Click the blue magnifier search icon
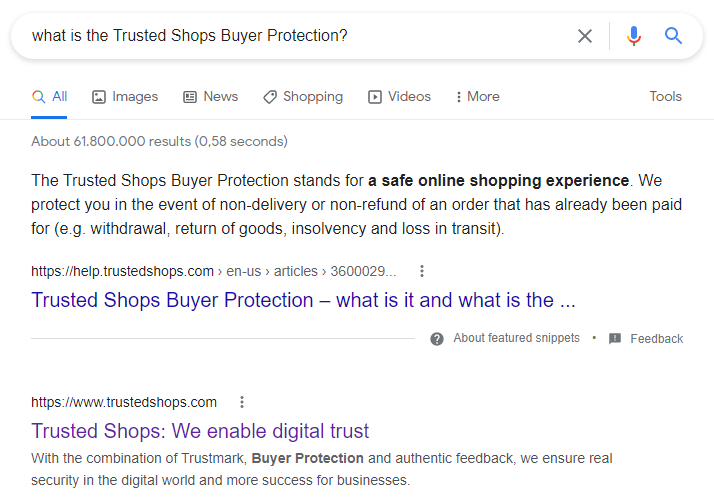 pos(673,36)
